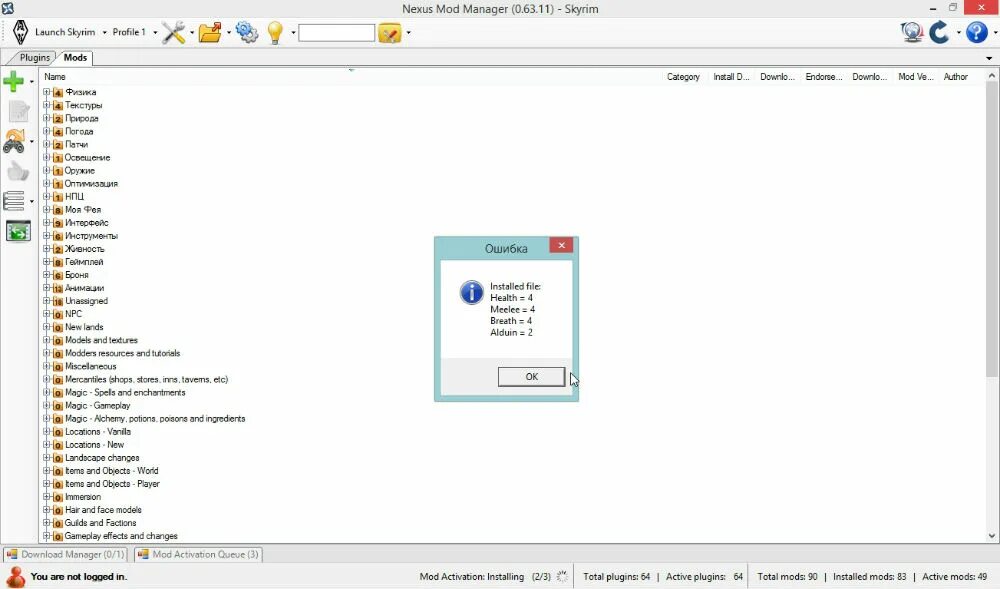Sort by Name column header
Screen dimensions: 1000x589
click(55, 76)
